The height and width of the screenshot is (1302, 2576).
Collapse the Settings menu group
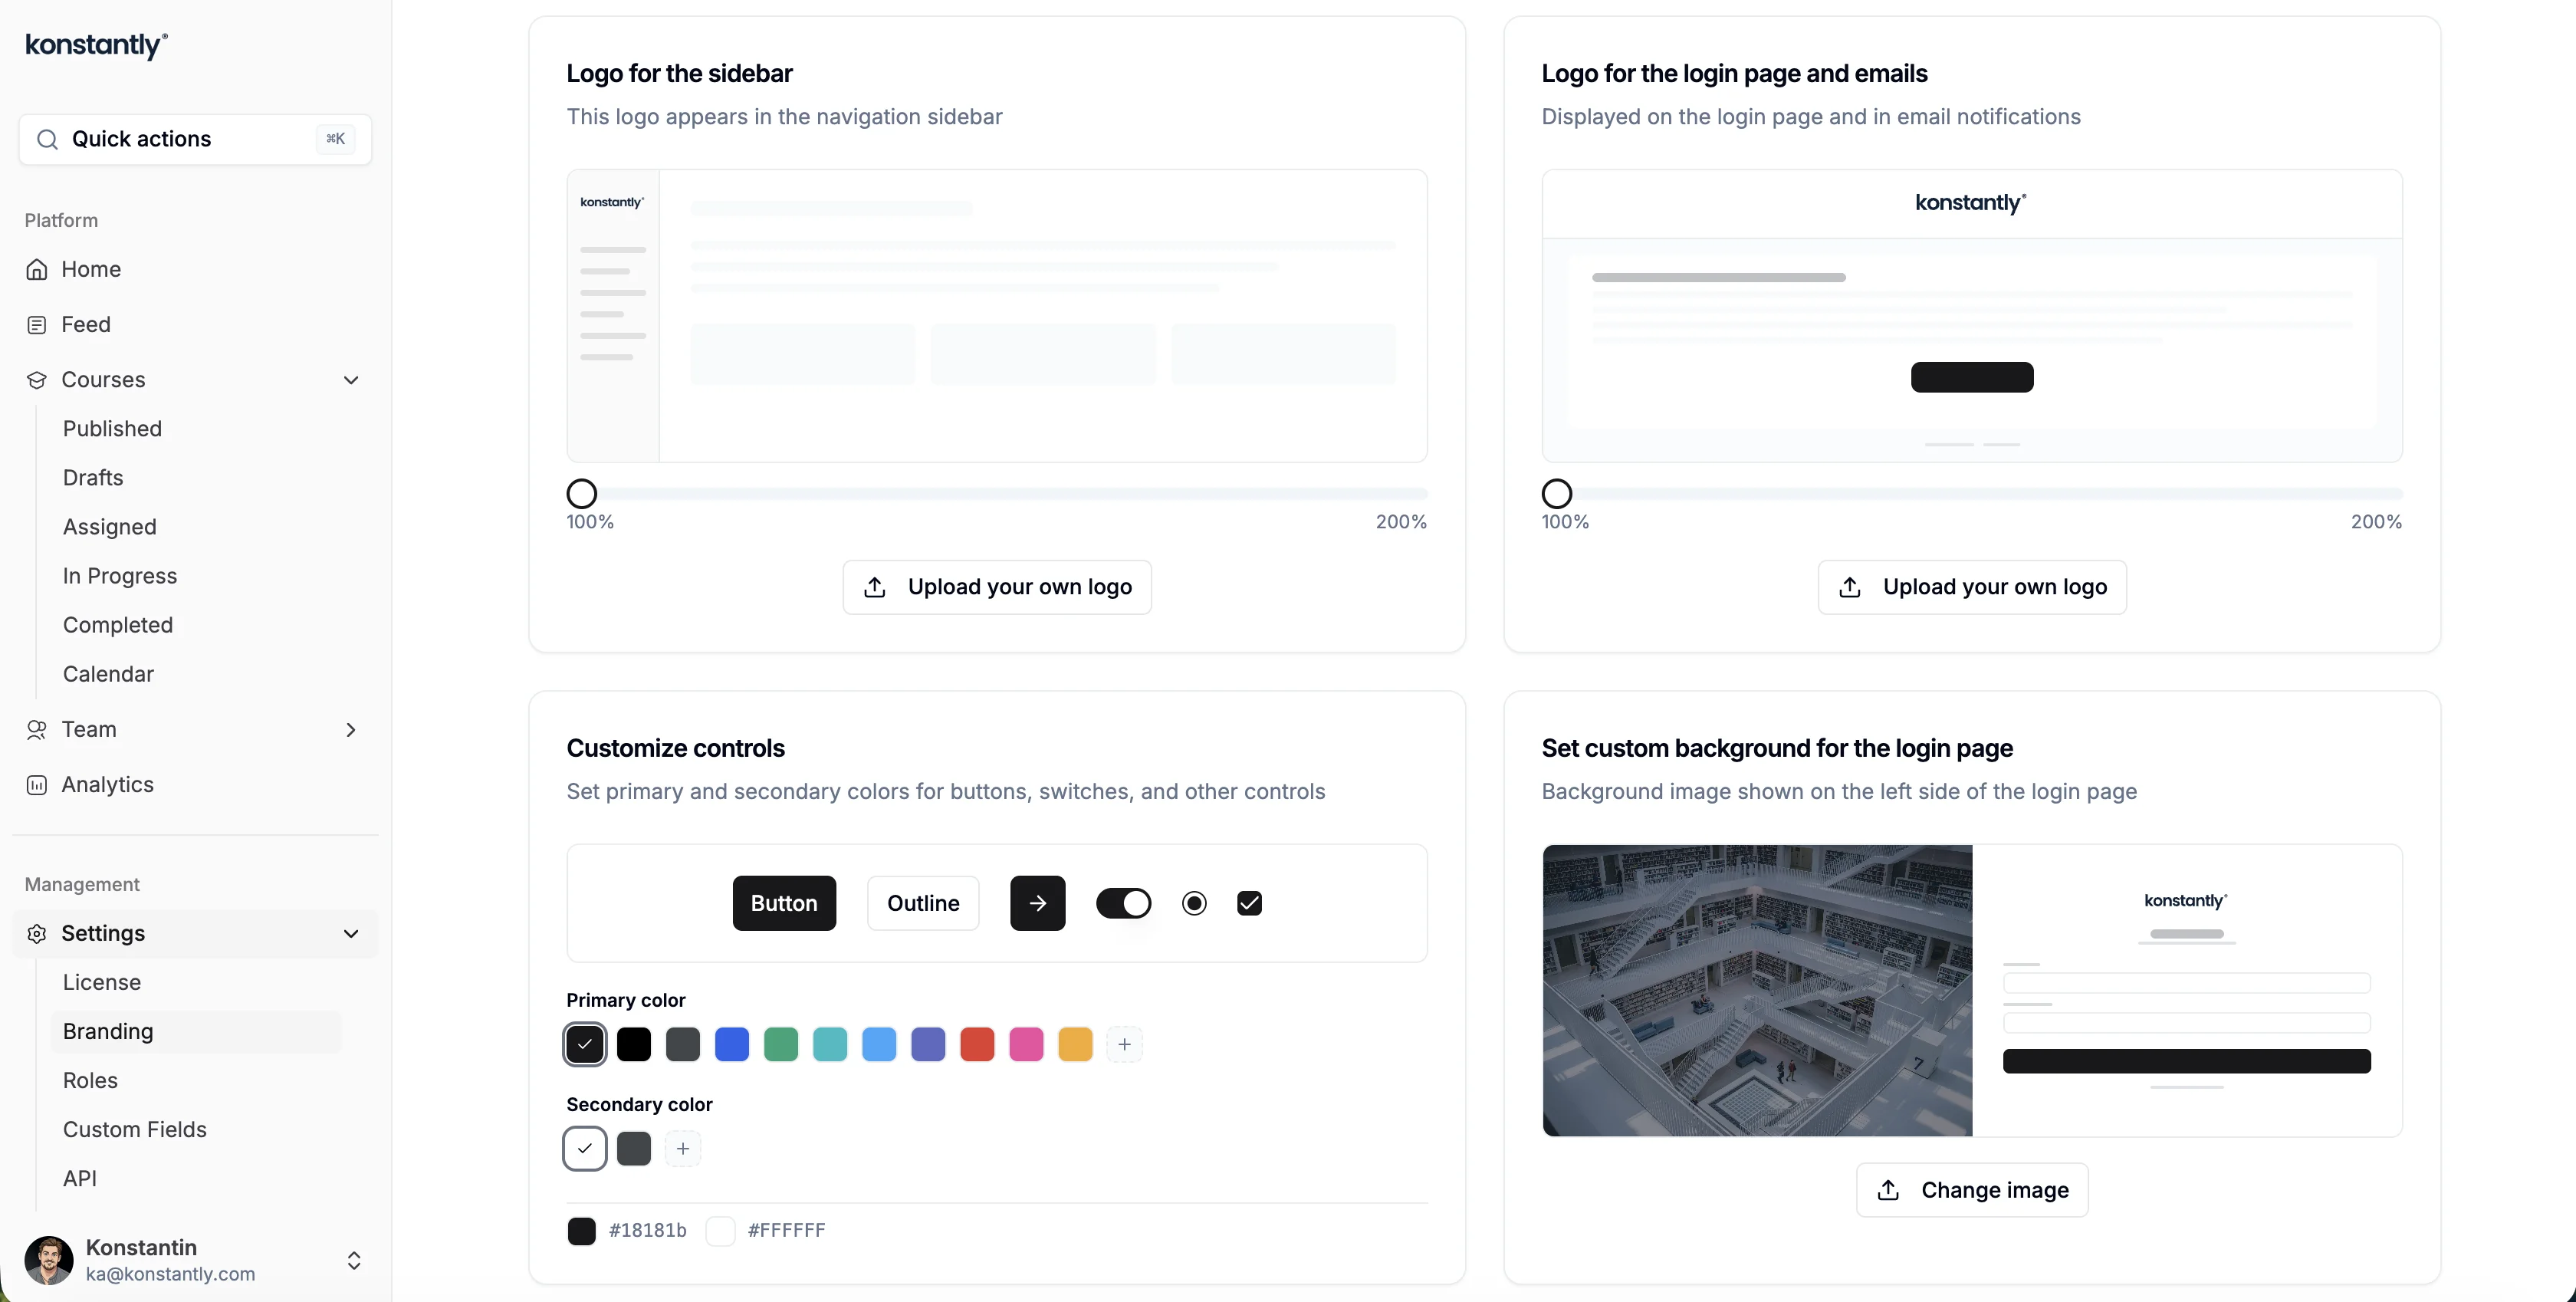pyautogui.click(x=351, y=933)
